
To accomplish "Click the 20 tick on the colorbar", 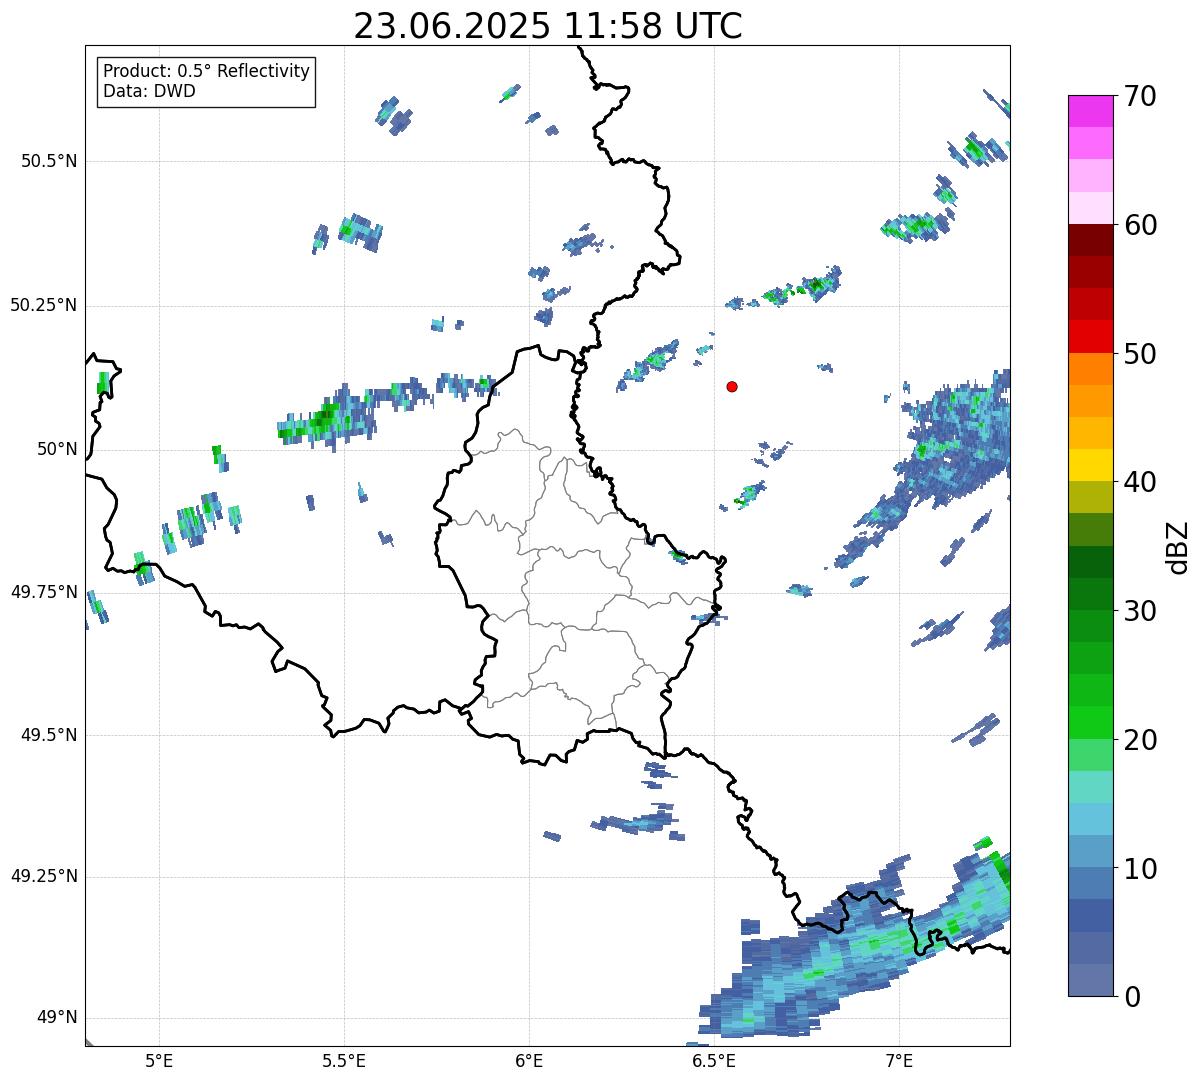I will tap(1140, 740).
